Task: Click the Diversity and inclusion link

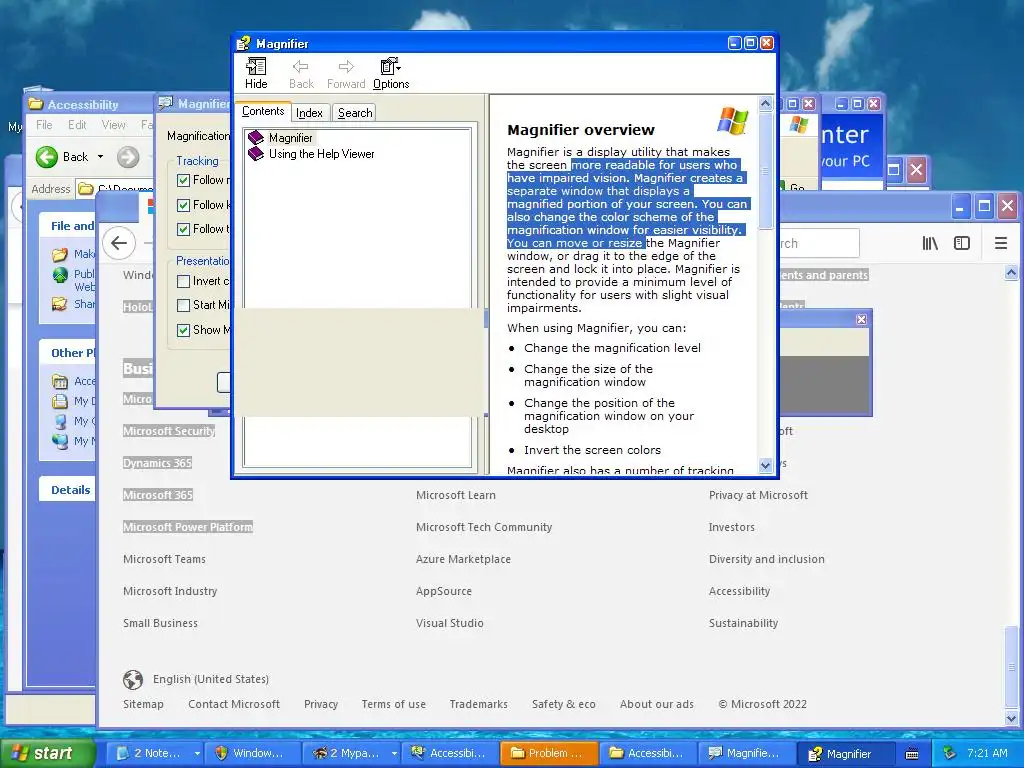Action: tap(767, 559)
